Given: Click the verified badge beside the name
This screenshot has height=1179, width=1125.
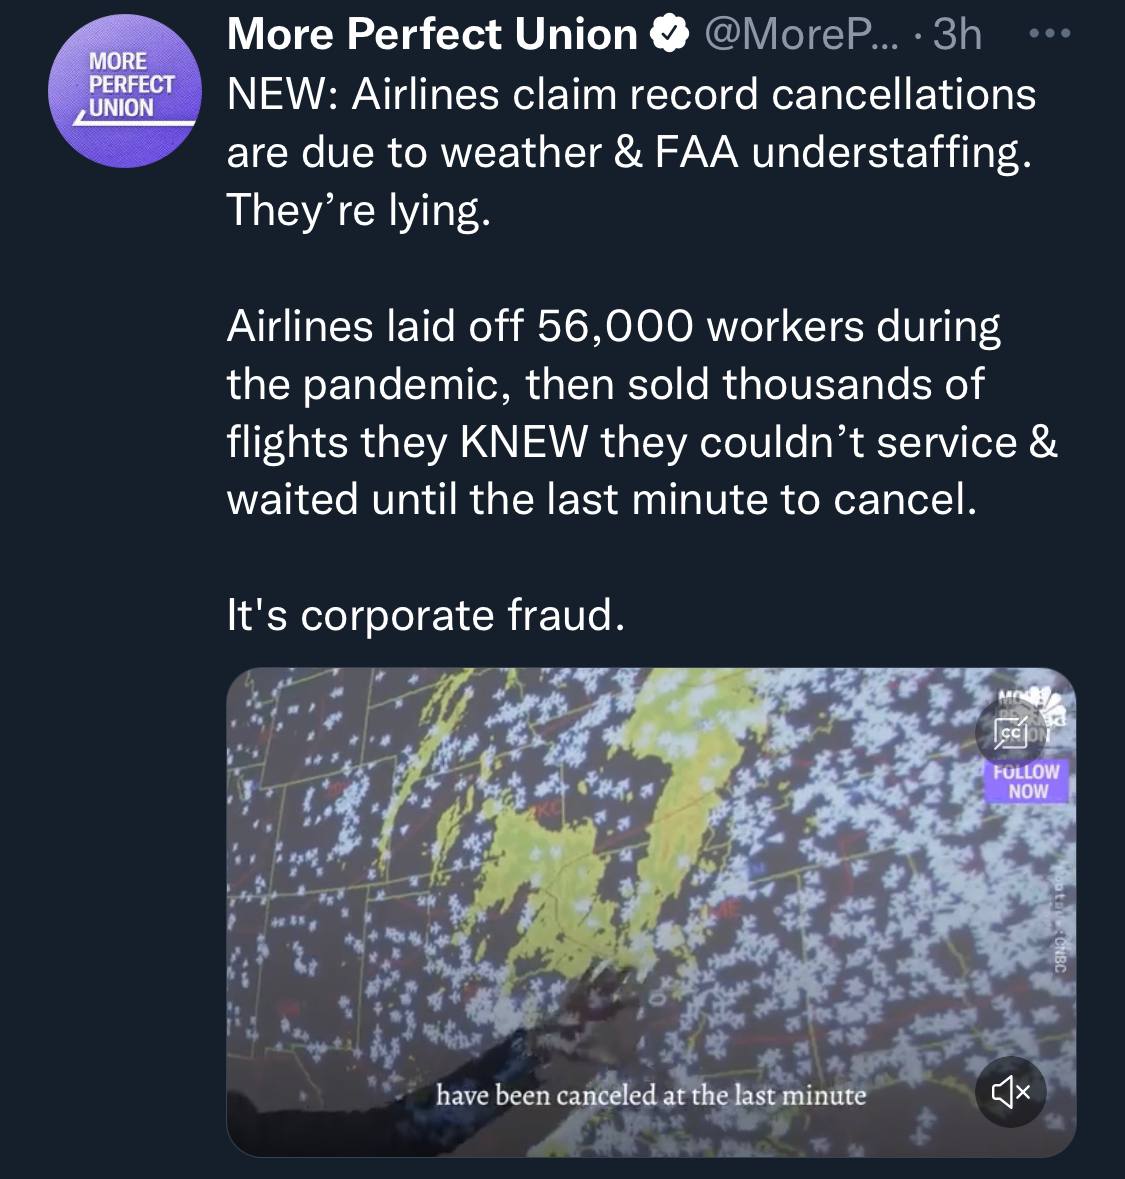Looking at the screenshot, I should (x=670, y=36).
